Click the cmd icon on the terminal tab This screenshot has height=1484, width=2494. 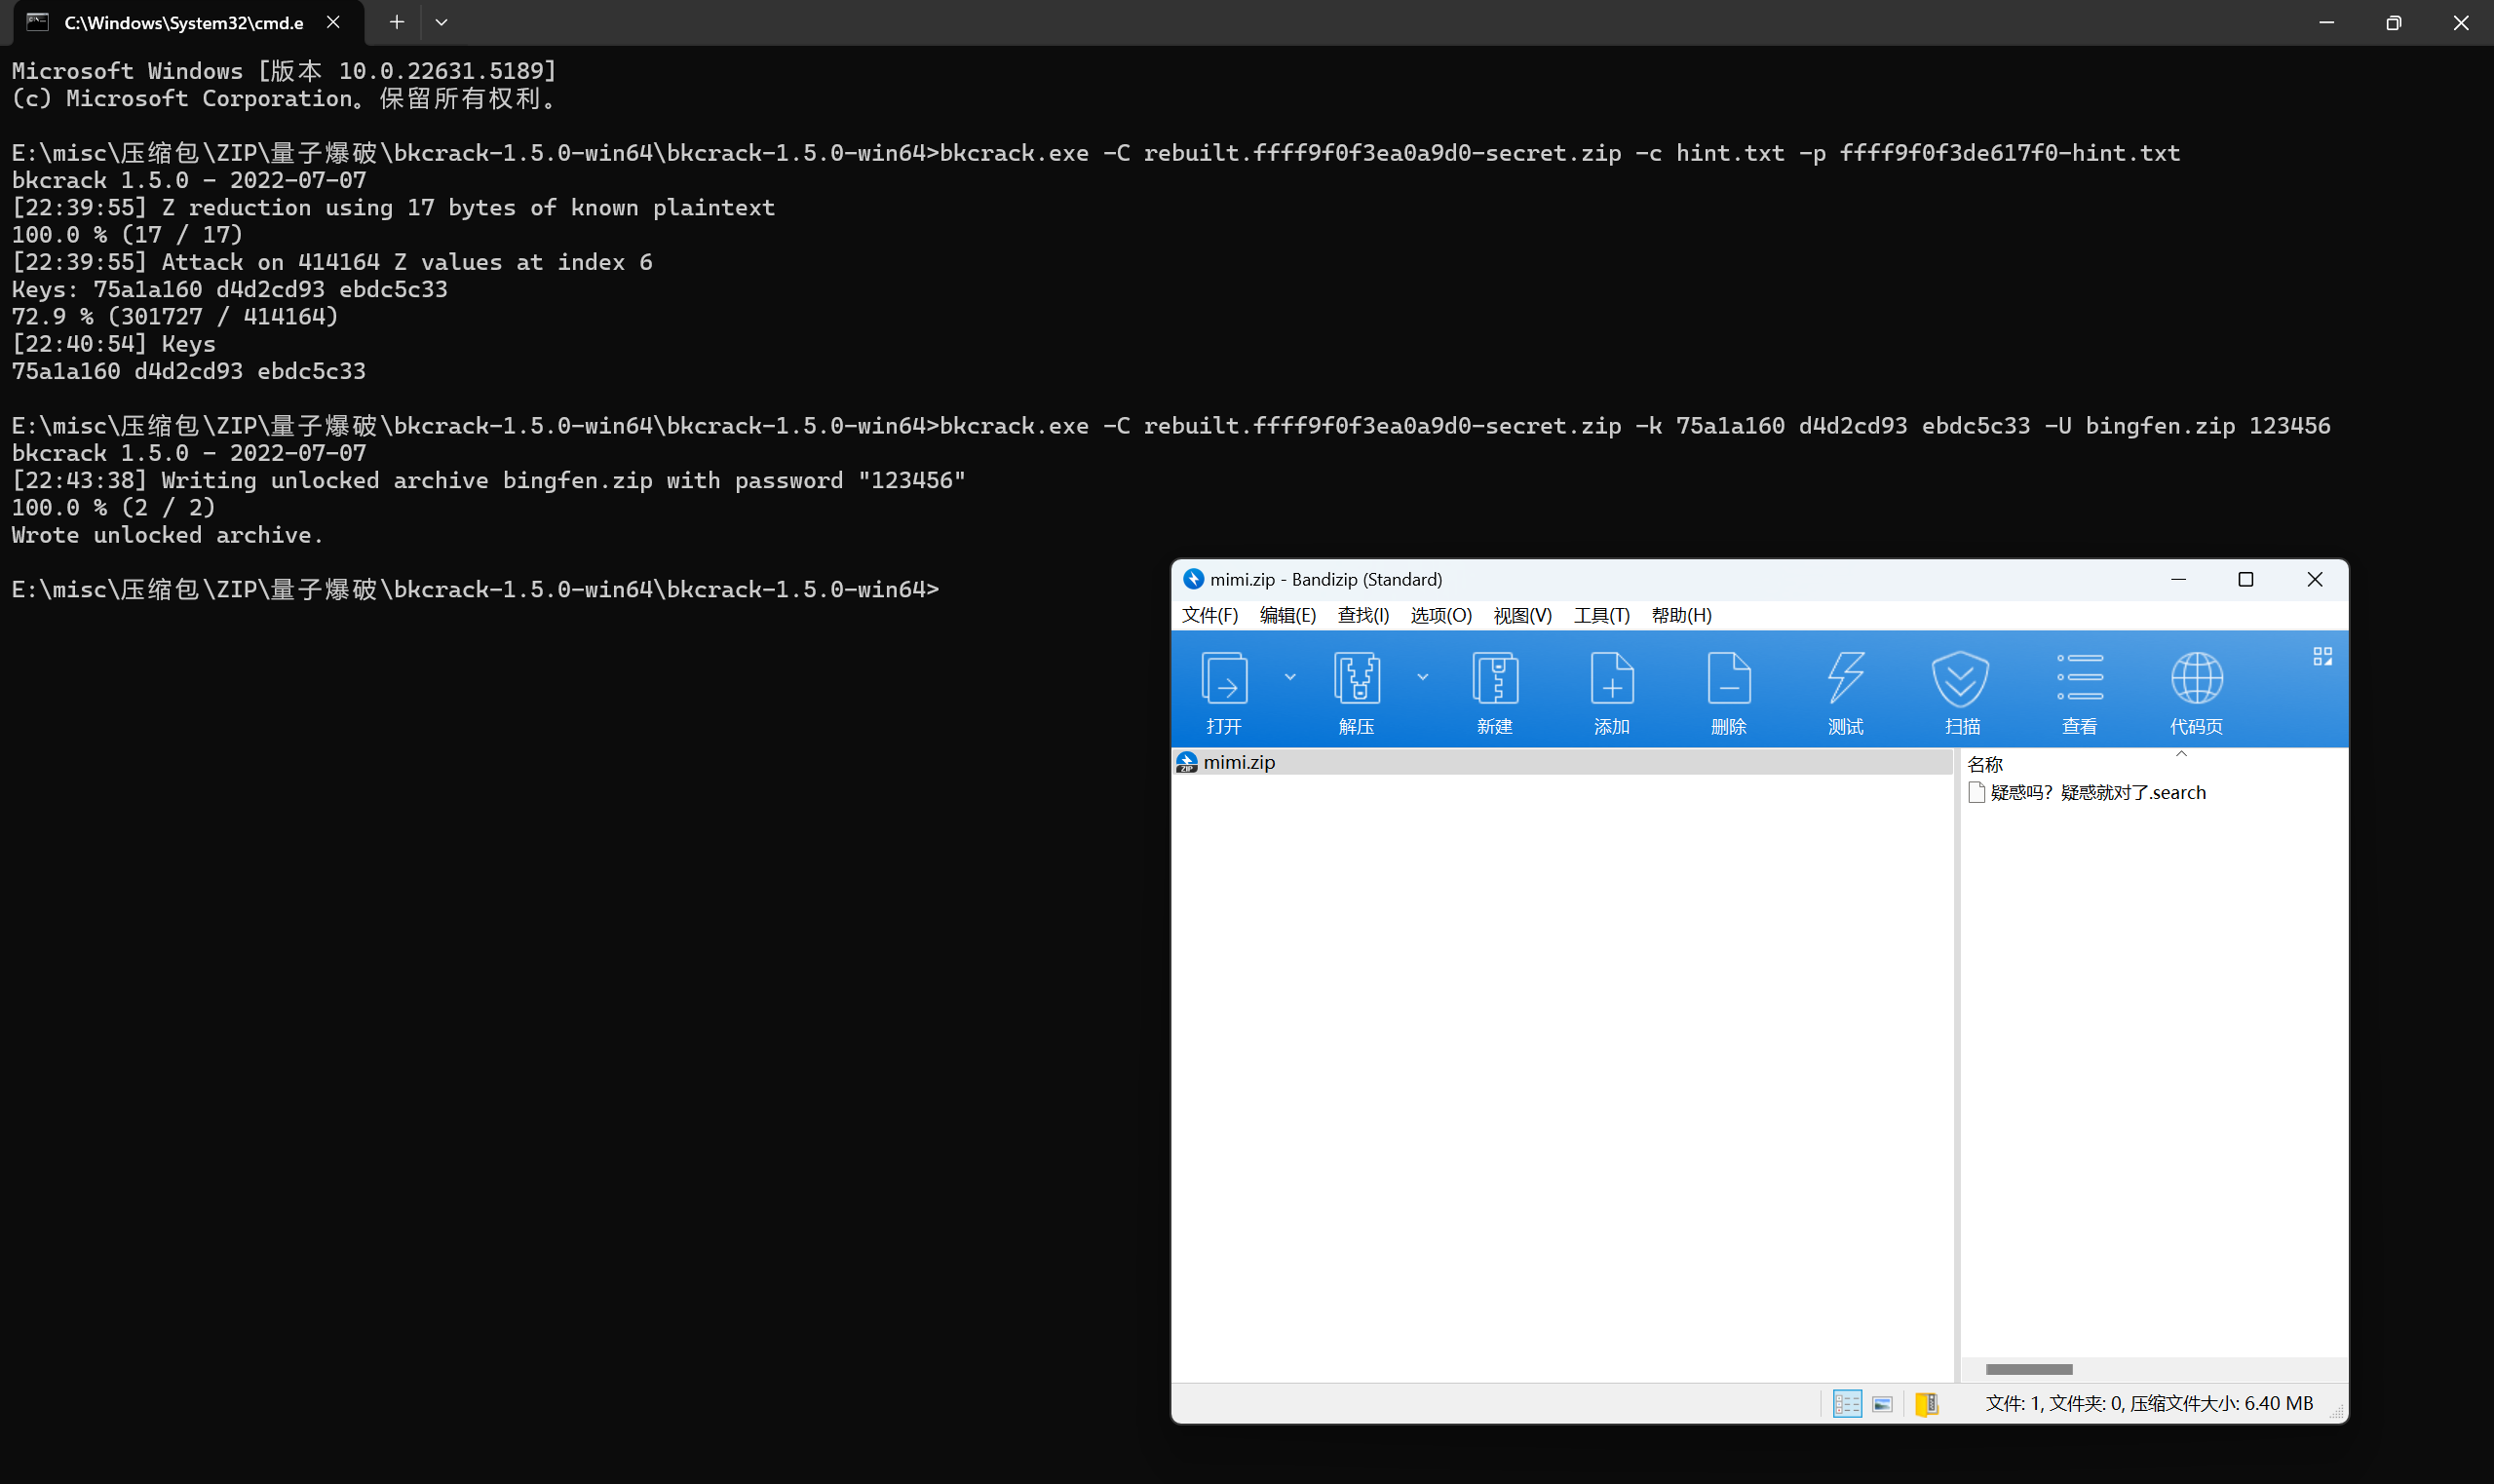(x=38, y=22)
